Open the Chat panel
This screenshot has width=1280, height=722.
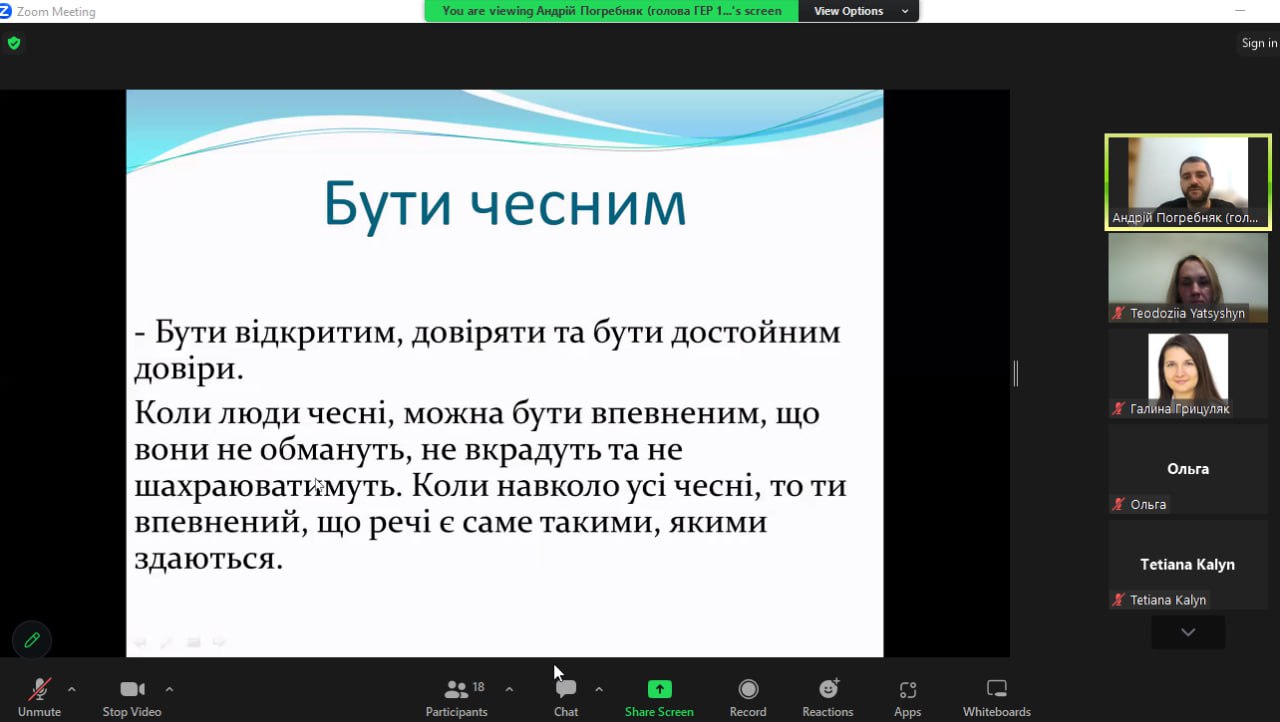[x=566, y=696]
